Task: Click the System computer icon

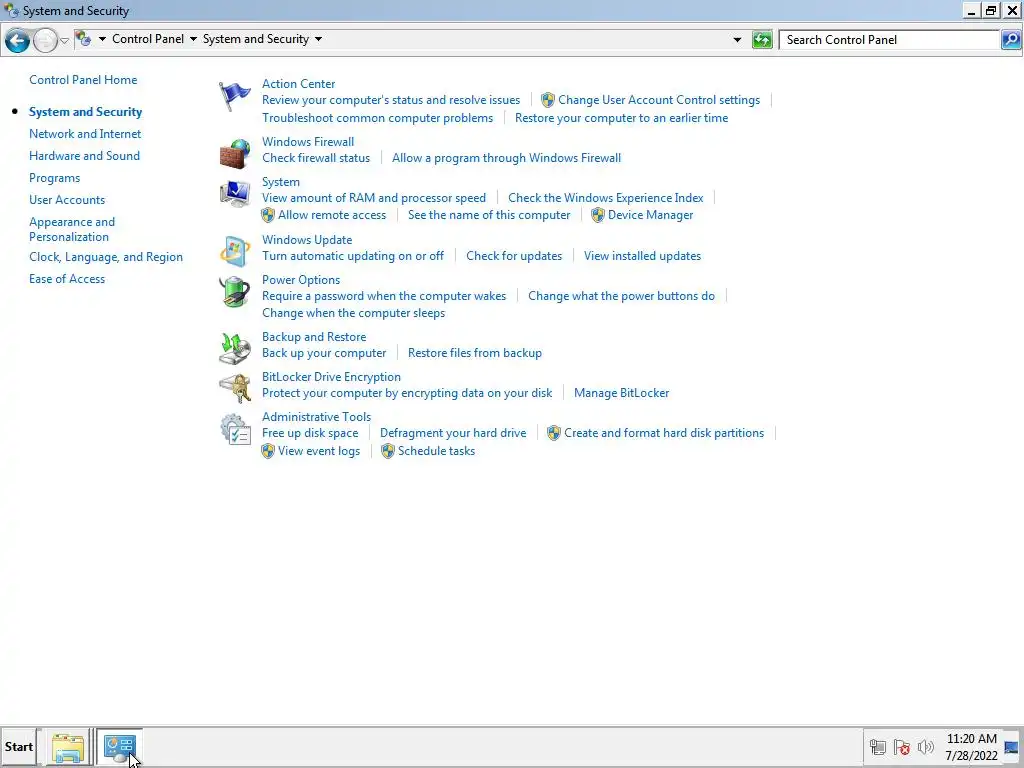Action: (234, 194)
